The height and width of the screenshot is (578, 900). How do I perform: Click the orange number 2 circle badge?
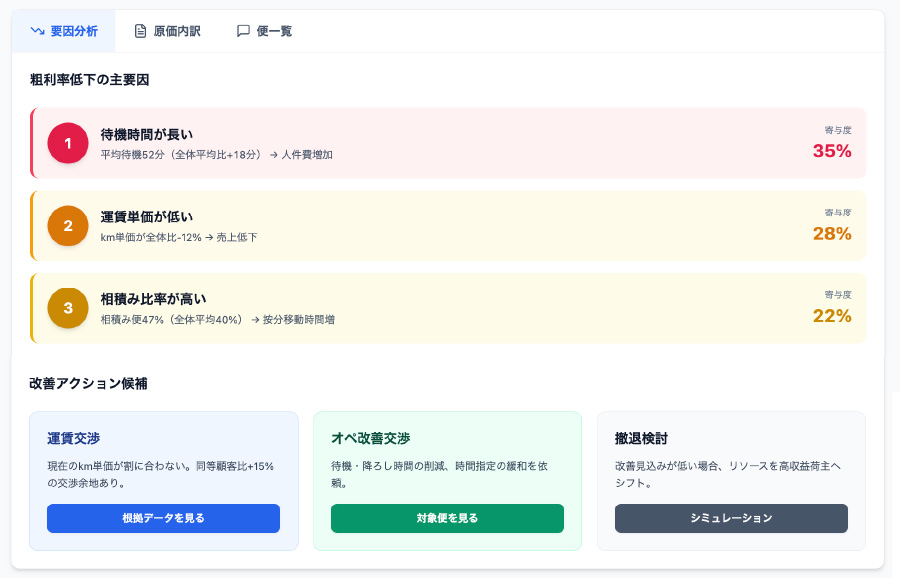point(68,226)
